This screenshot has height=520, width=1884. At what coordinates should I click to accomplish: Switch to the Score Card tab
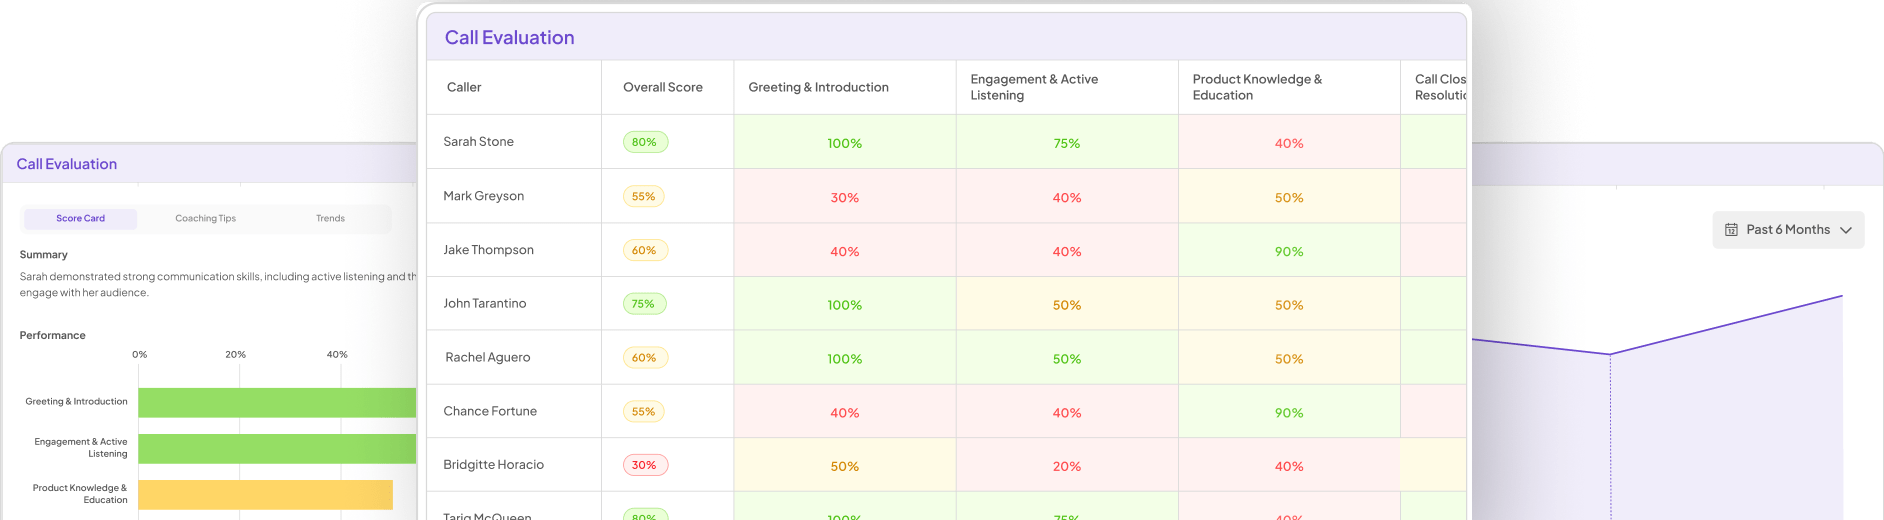tap(81, 218)
